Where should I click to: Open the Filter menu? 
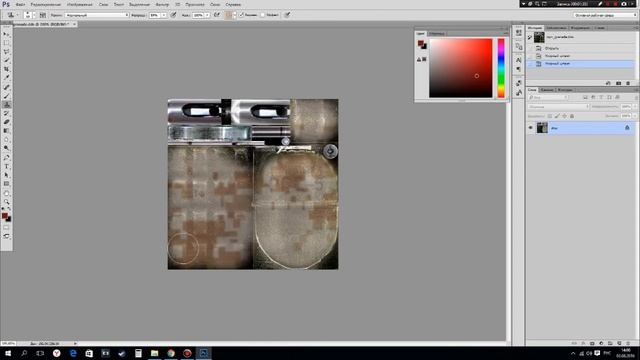(x=162, y=4)
